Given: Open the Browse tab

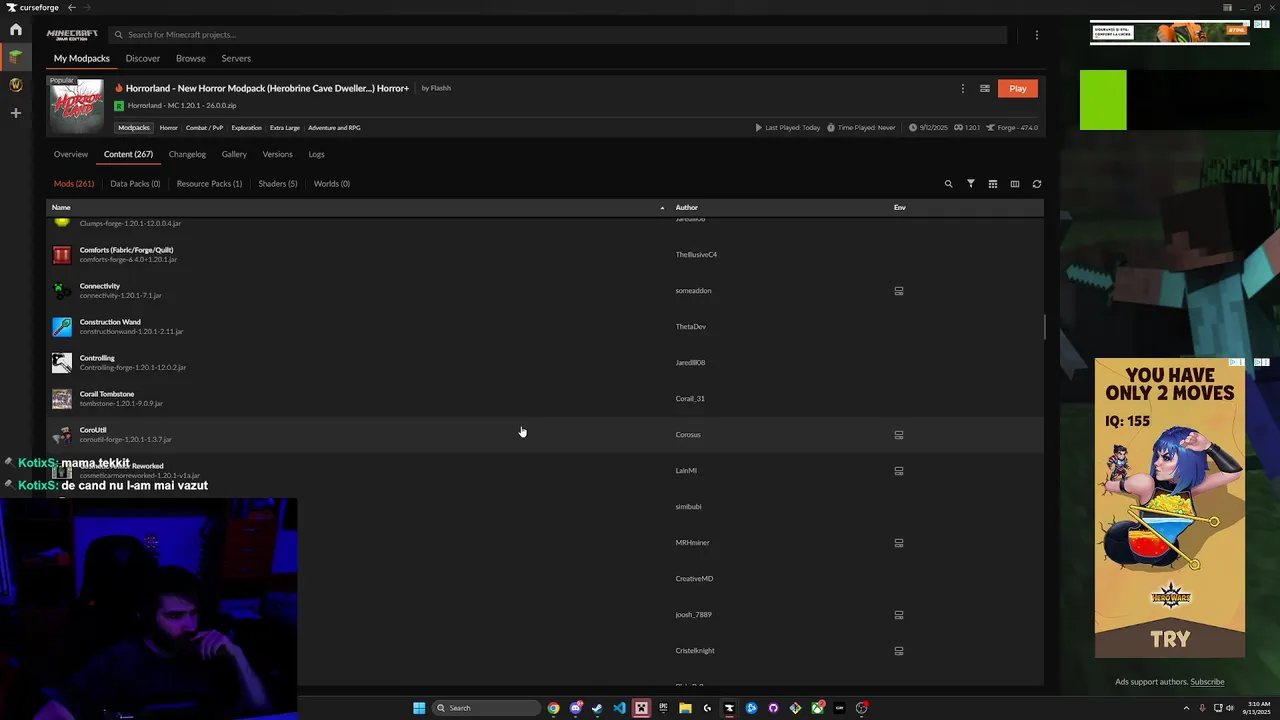Looking at the screenshot, I should tap(191, 59).
